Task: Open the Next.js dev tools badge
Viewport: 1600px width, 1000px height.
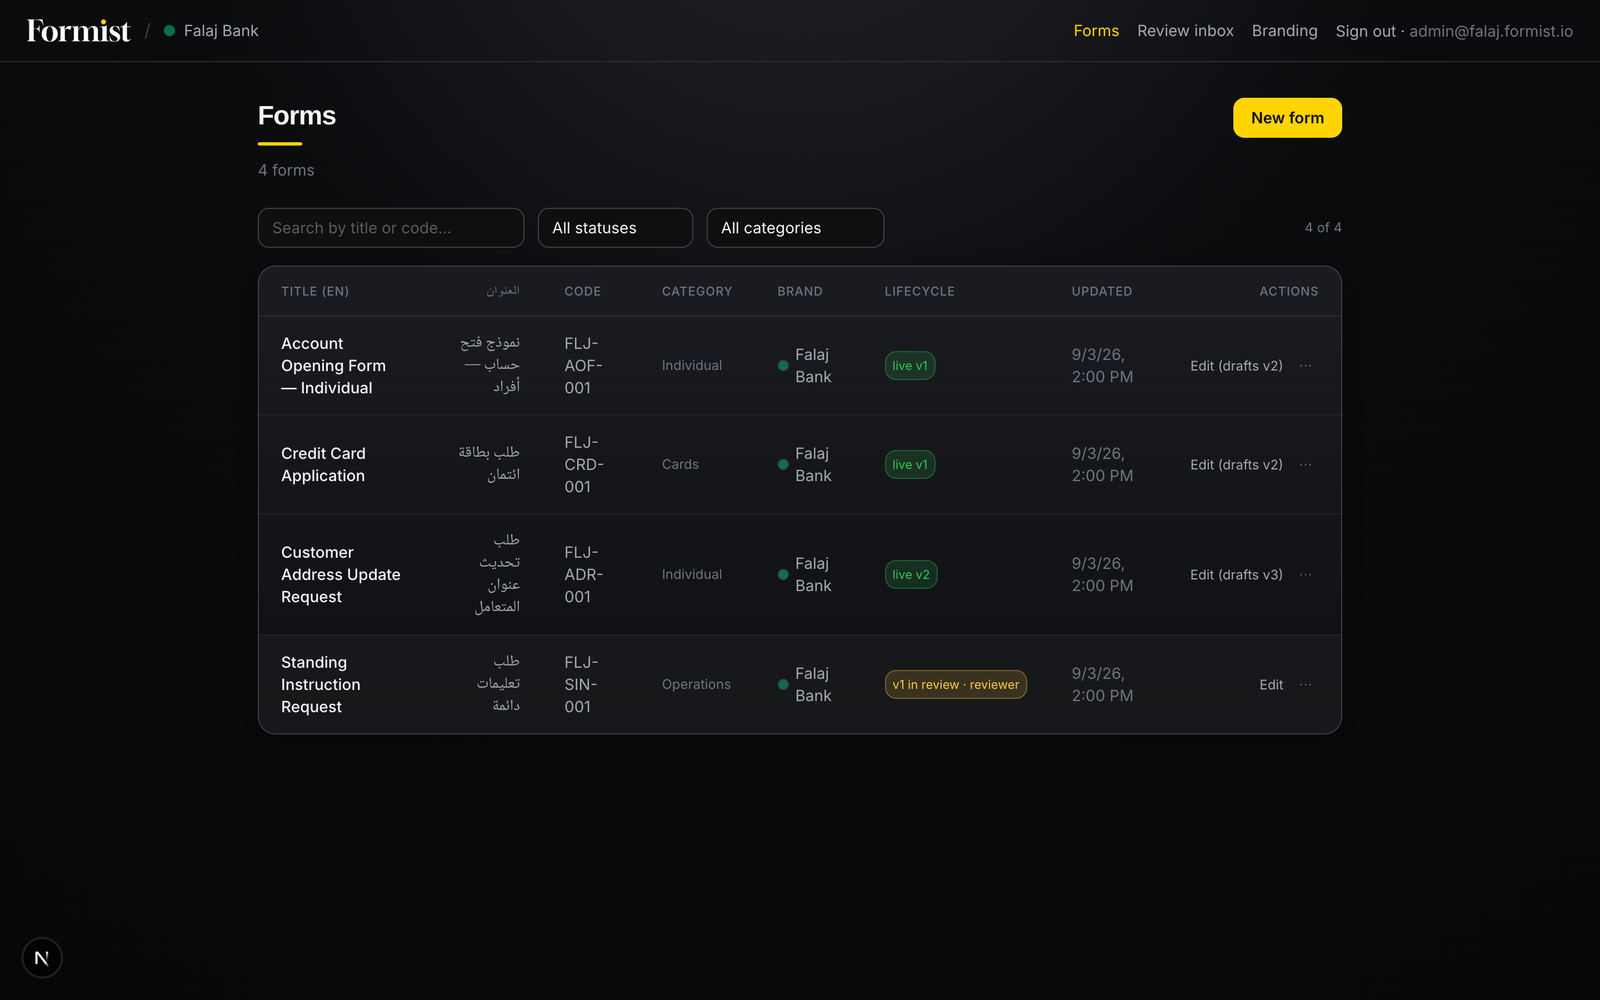Action: coord(42,958)
